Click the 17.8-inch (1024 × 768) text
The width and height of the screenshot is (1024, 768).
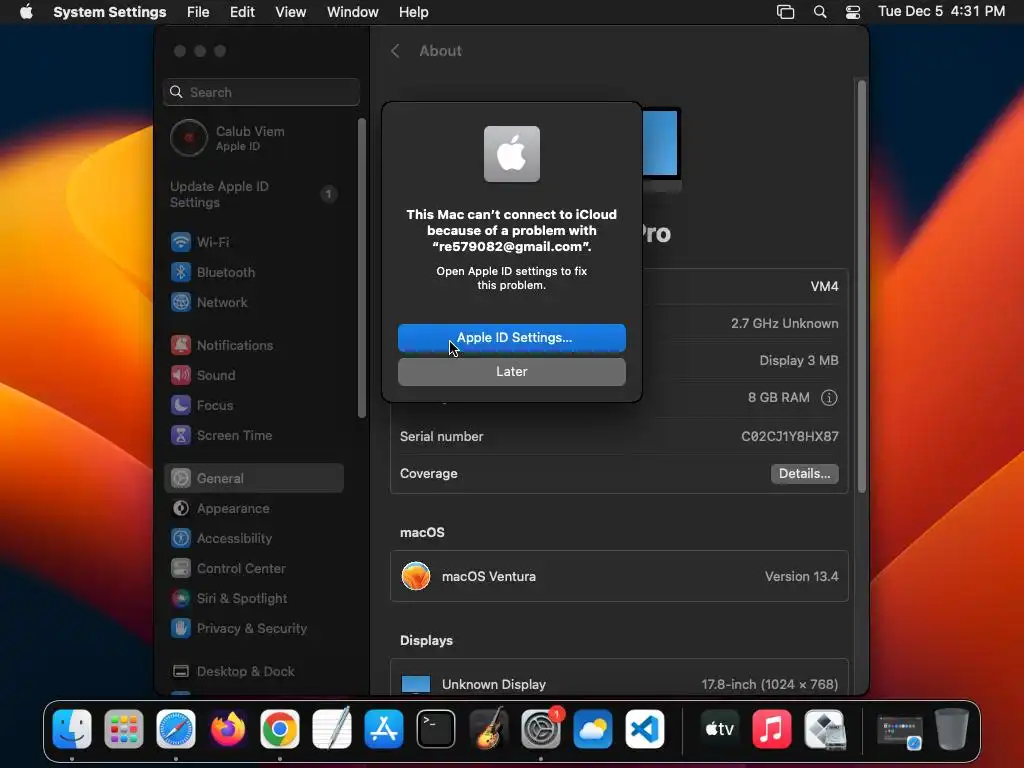(x=769, y=684)
